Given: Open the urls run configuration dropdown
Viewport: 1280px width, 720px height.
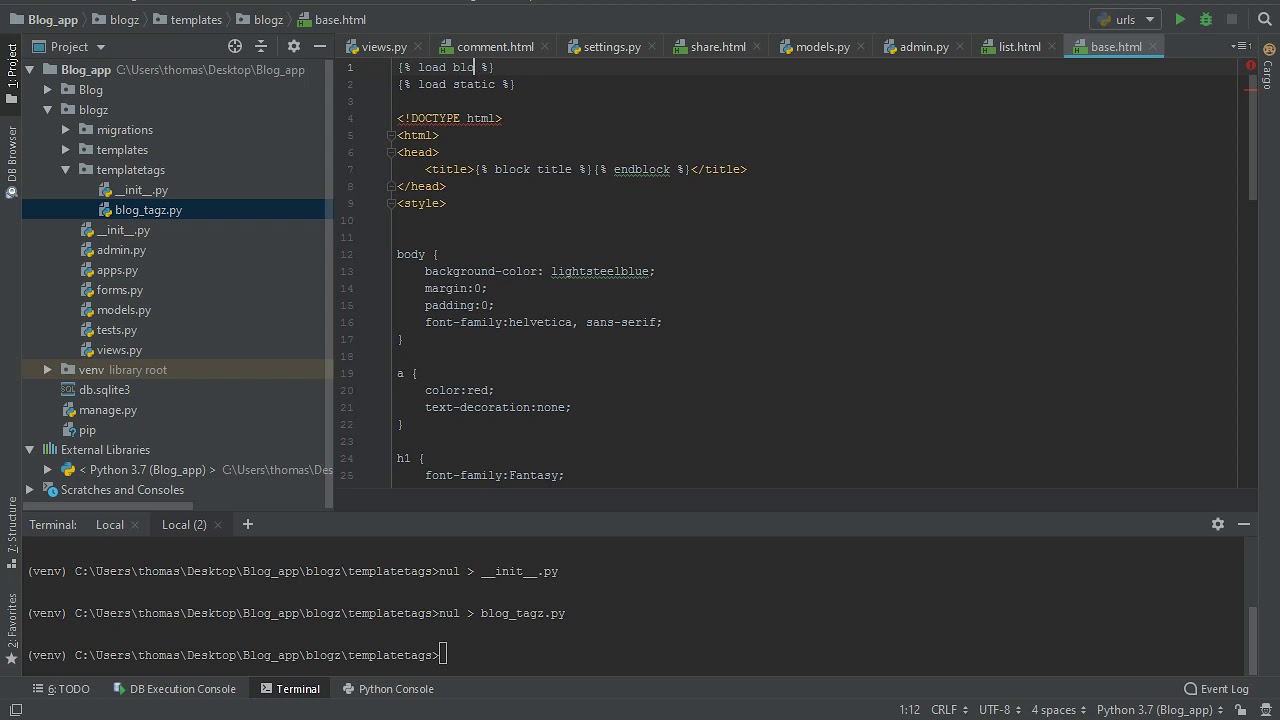Looking at the screenshot, I should coord(1127,19).
